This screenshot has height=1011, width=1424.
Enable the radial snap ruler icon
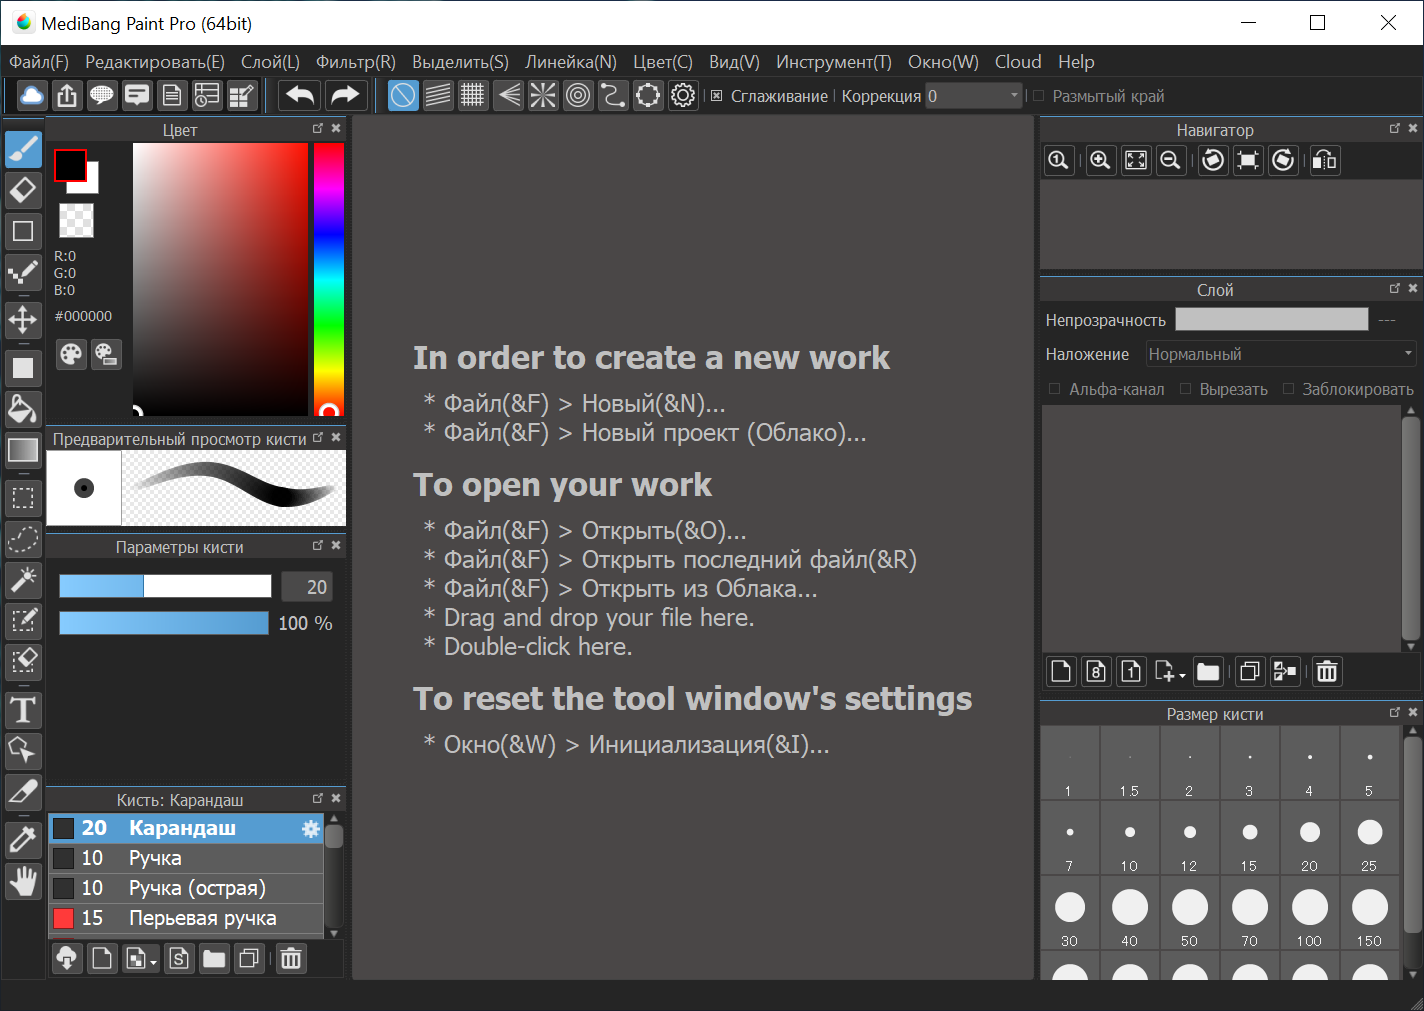(543, 96)
